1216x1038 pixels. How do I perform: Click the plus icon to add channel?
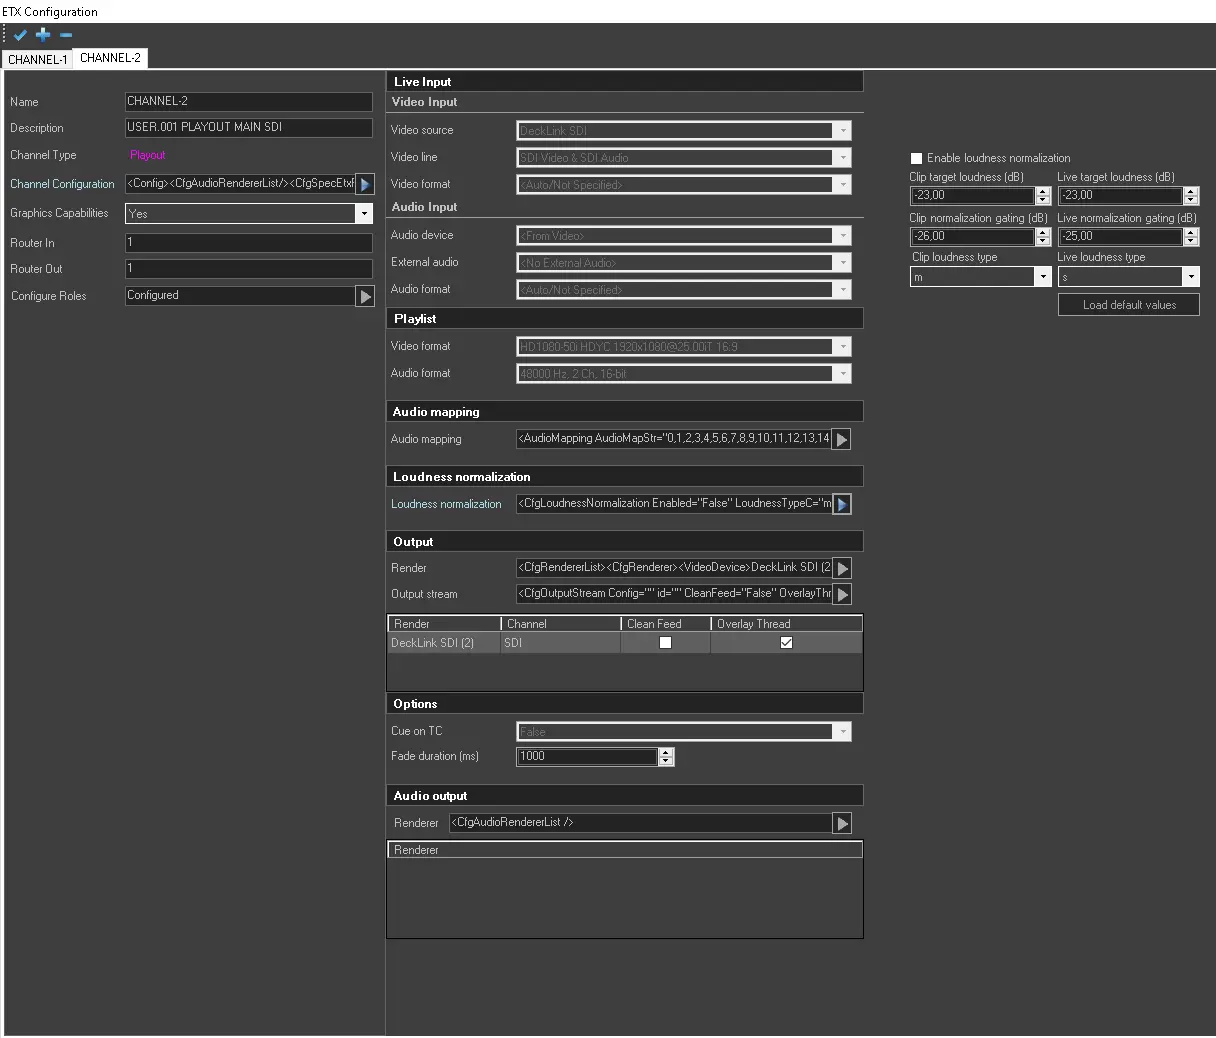(x=43, y=35)
